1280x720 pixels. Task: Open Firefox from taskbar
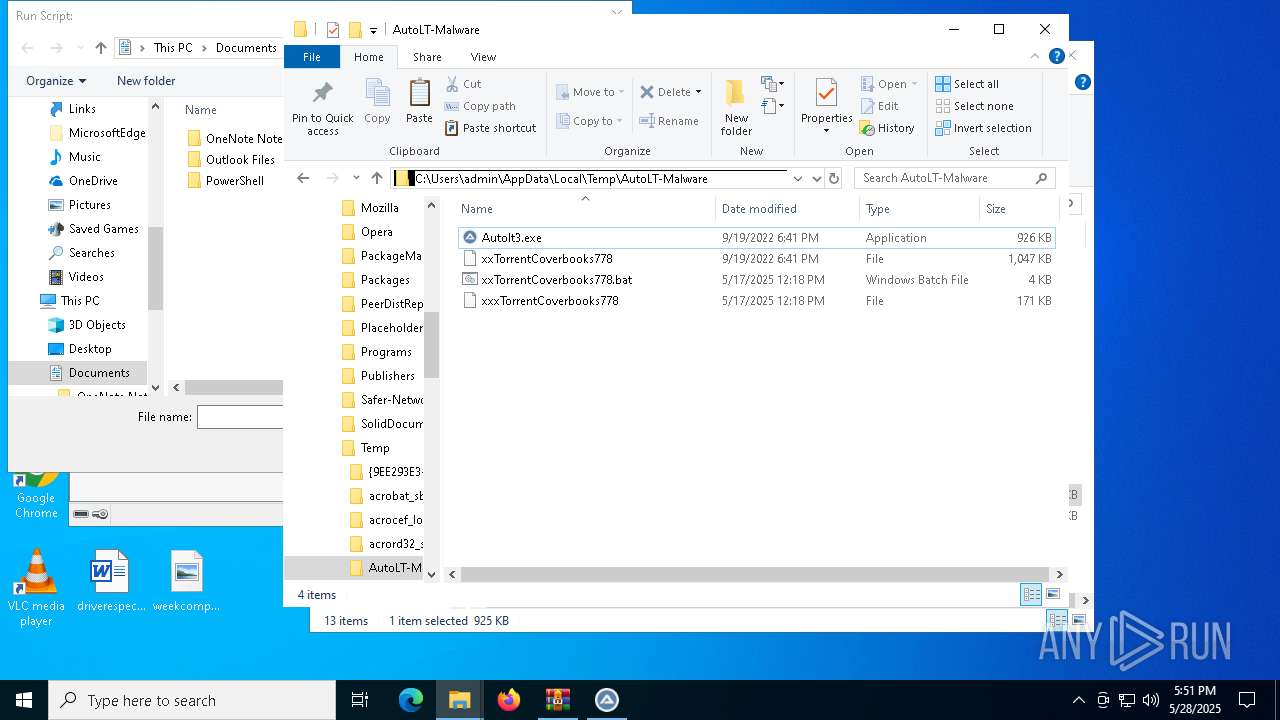point(509,700)
